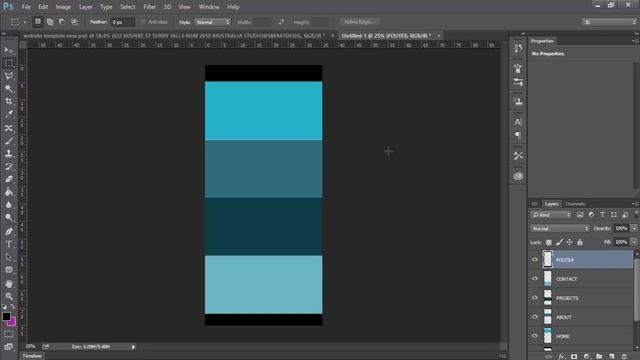Switch to the Channels tab
Screen dimensions: 640x360
click(x=575, y=204)
